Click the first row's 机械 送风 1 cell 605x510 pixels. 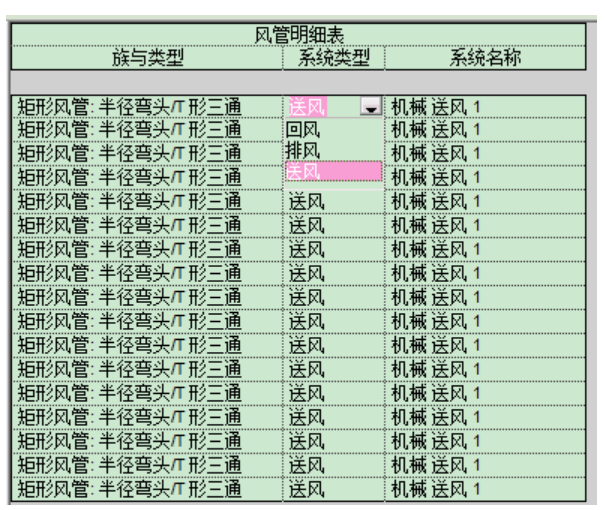pos(487,106)
